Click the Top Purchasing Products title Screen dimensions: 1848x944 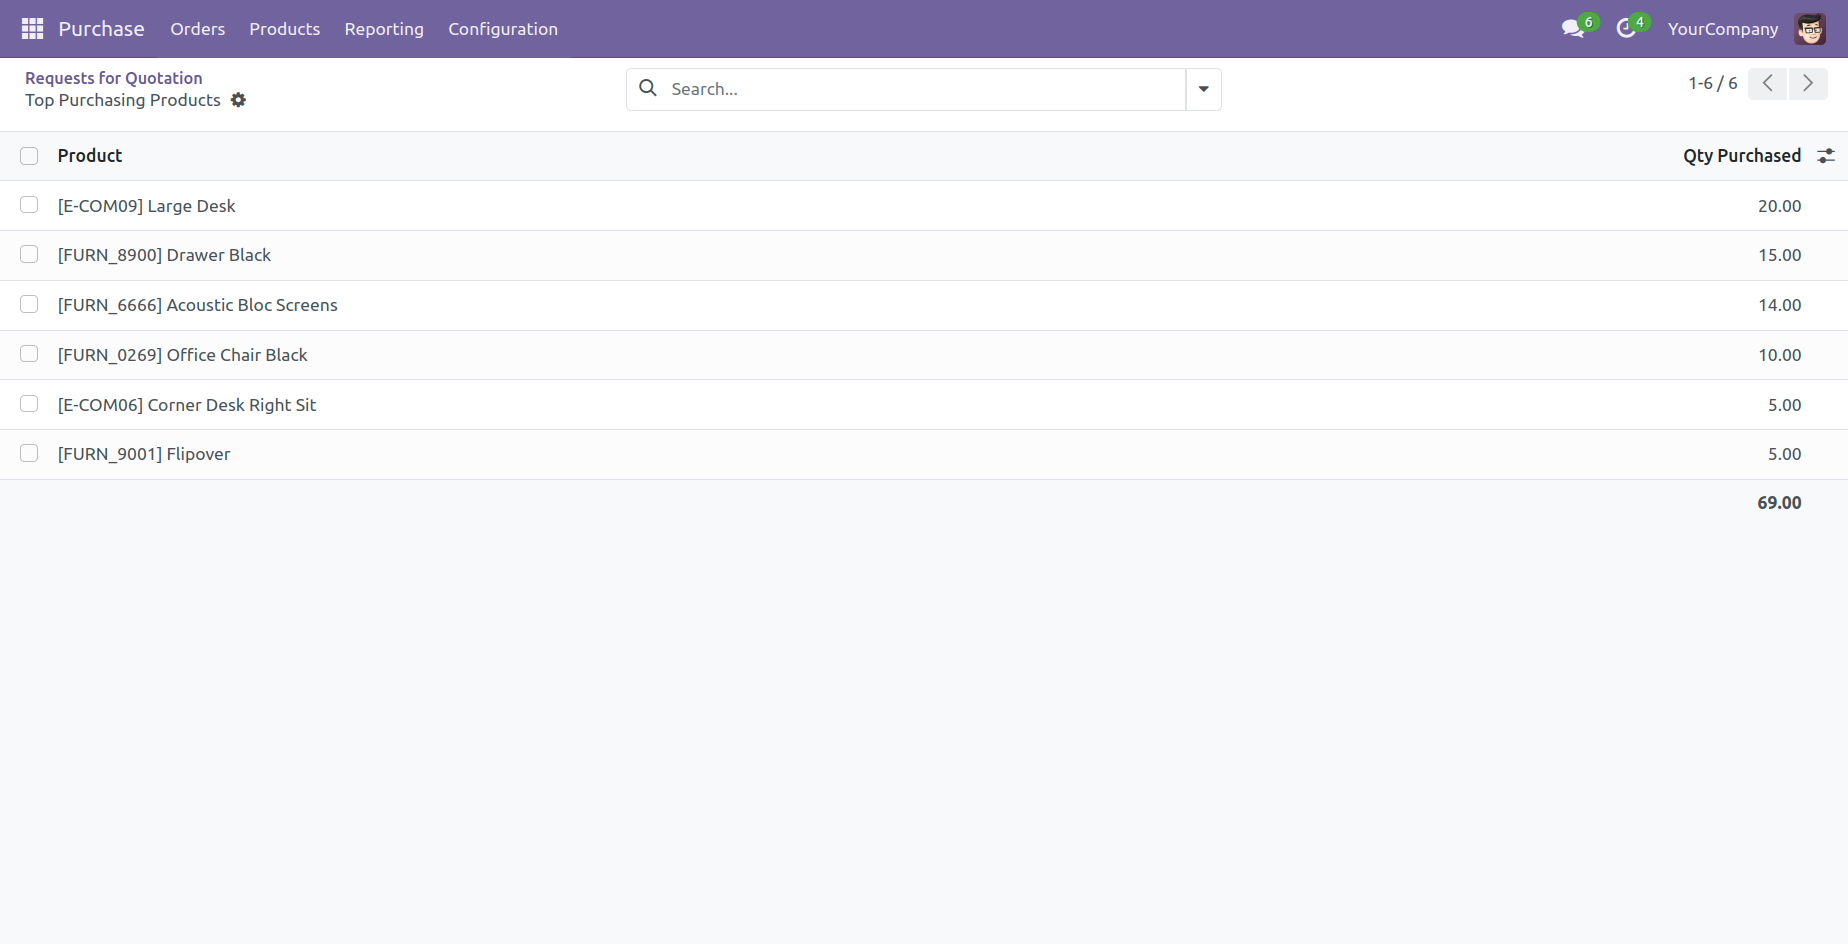(x=123, y=100)
